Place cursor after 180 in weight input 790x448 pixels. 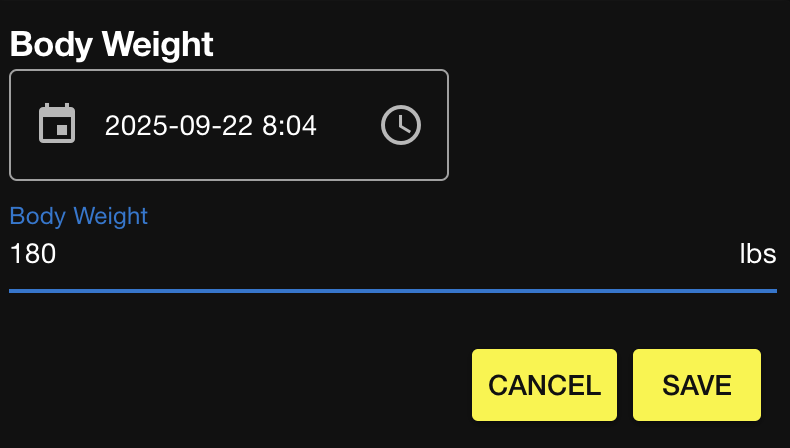coord(58,255)
